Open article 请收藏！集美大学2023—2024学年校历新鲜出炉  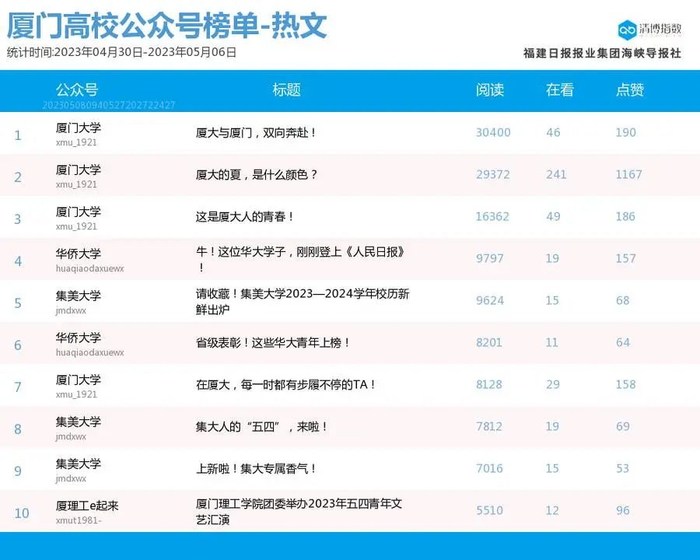coord(302,301)
